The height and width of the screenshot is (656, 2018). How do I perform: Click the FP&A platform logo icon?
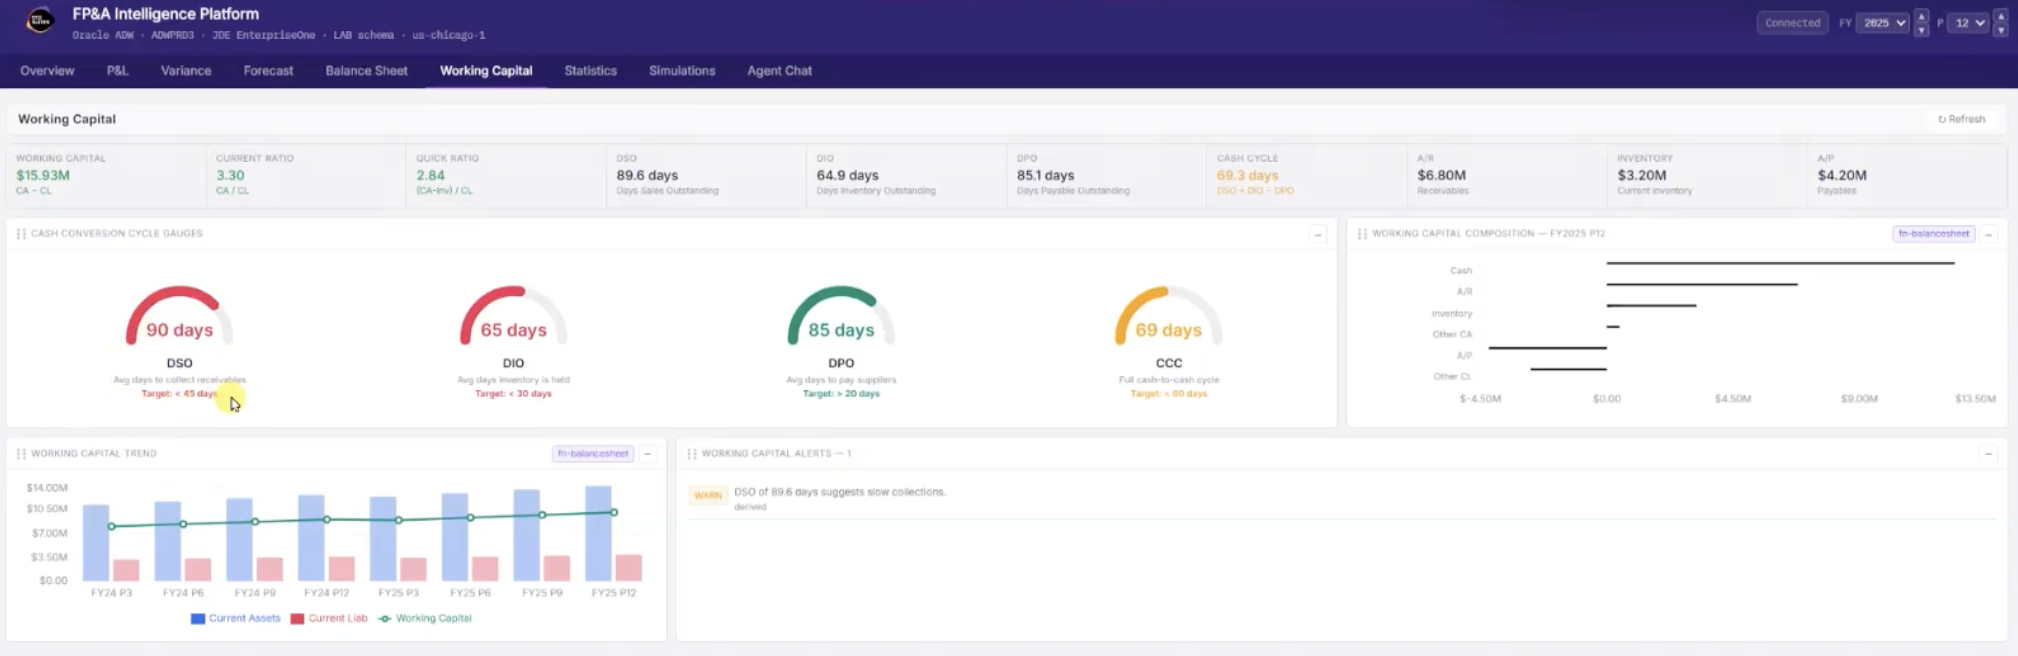click(x=40, y=20)
